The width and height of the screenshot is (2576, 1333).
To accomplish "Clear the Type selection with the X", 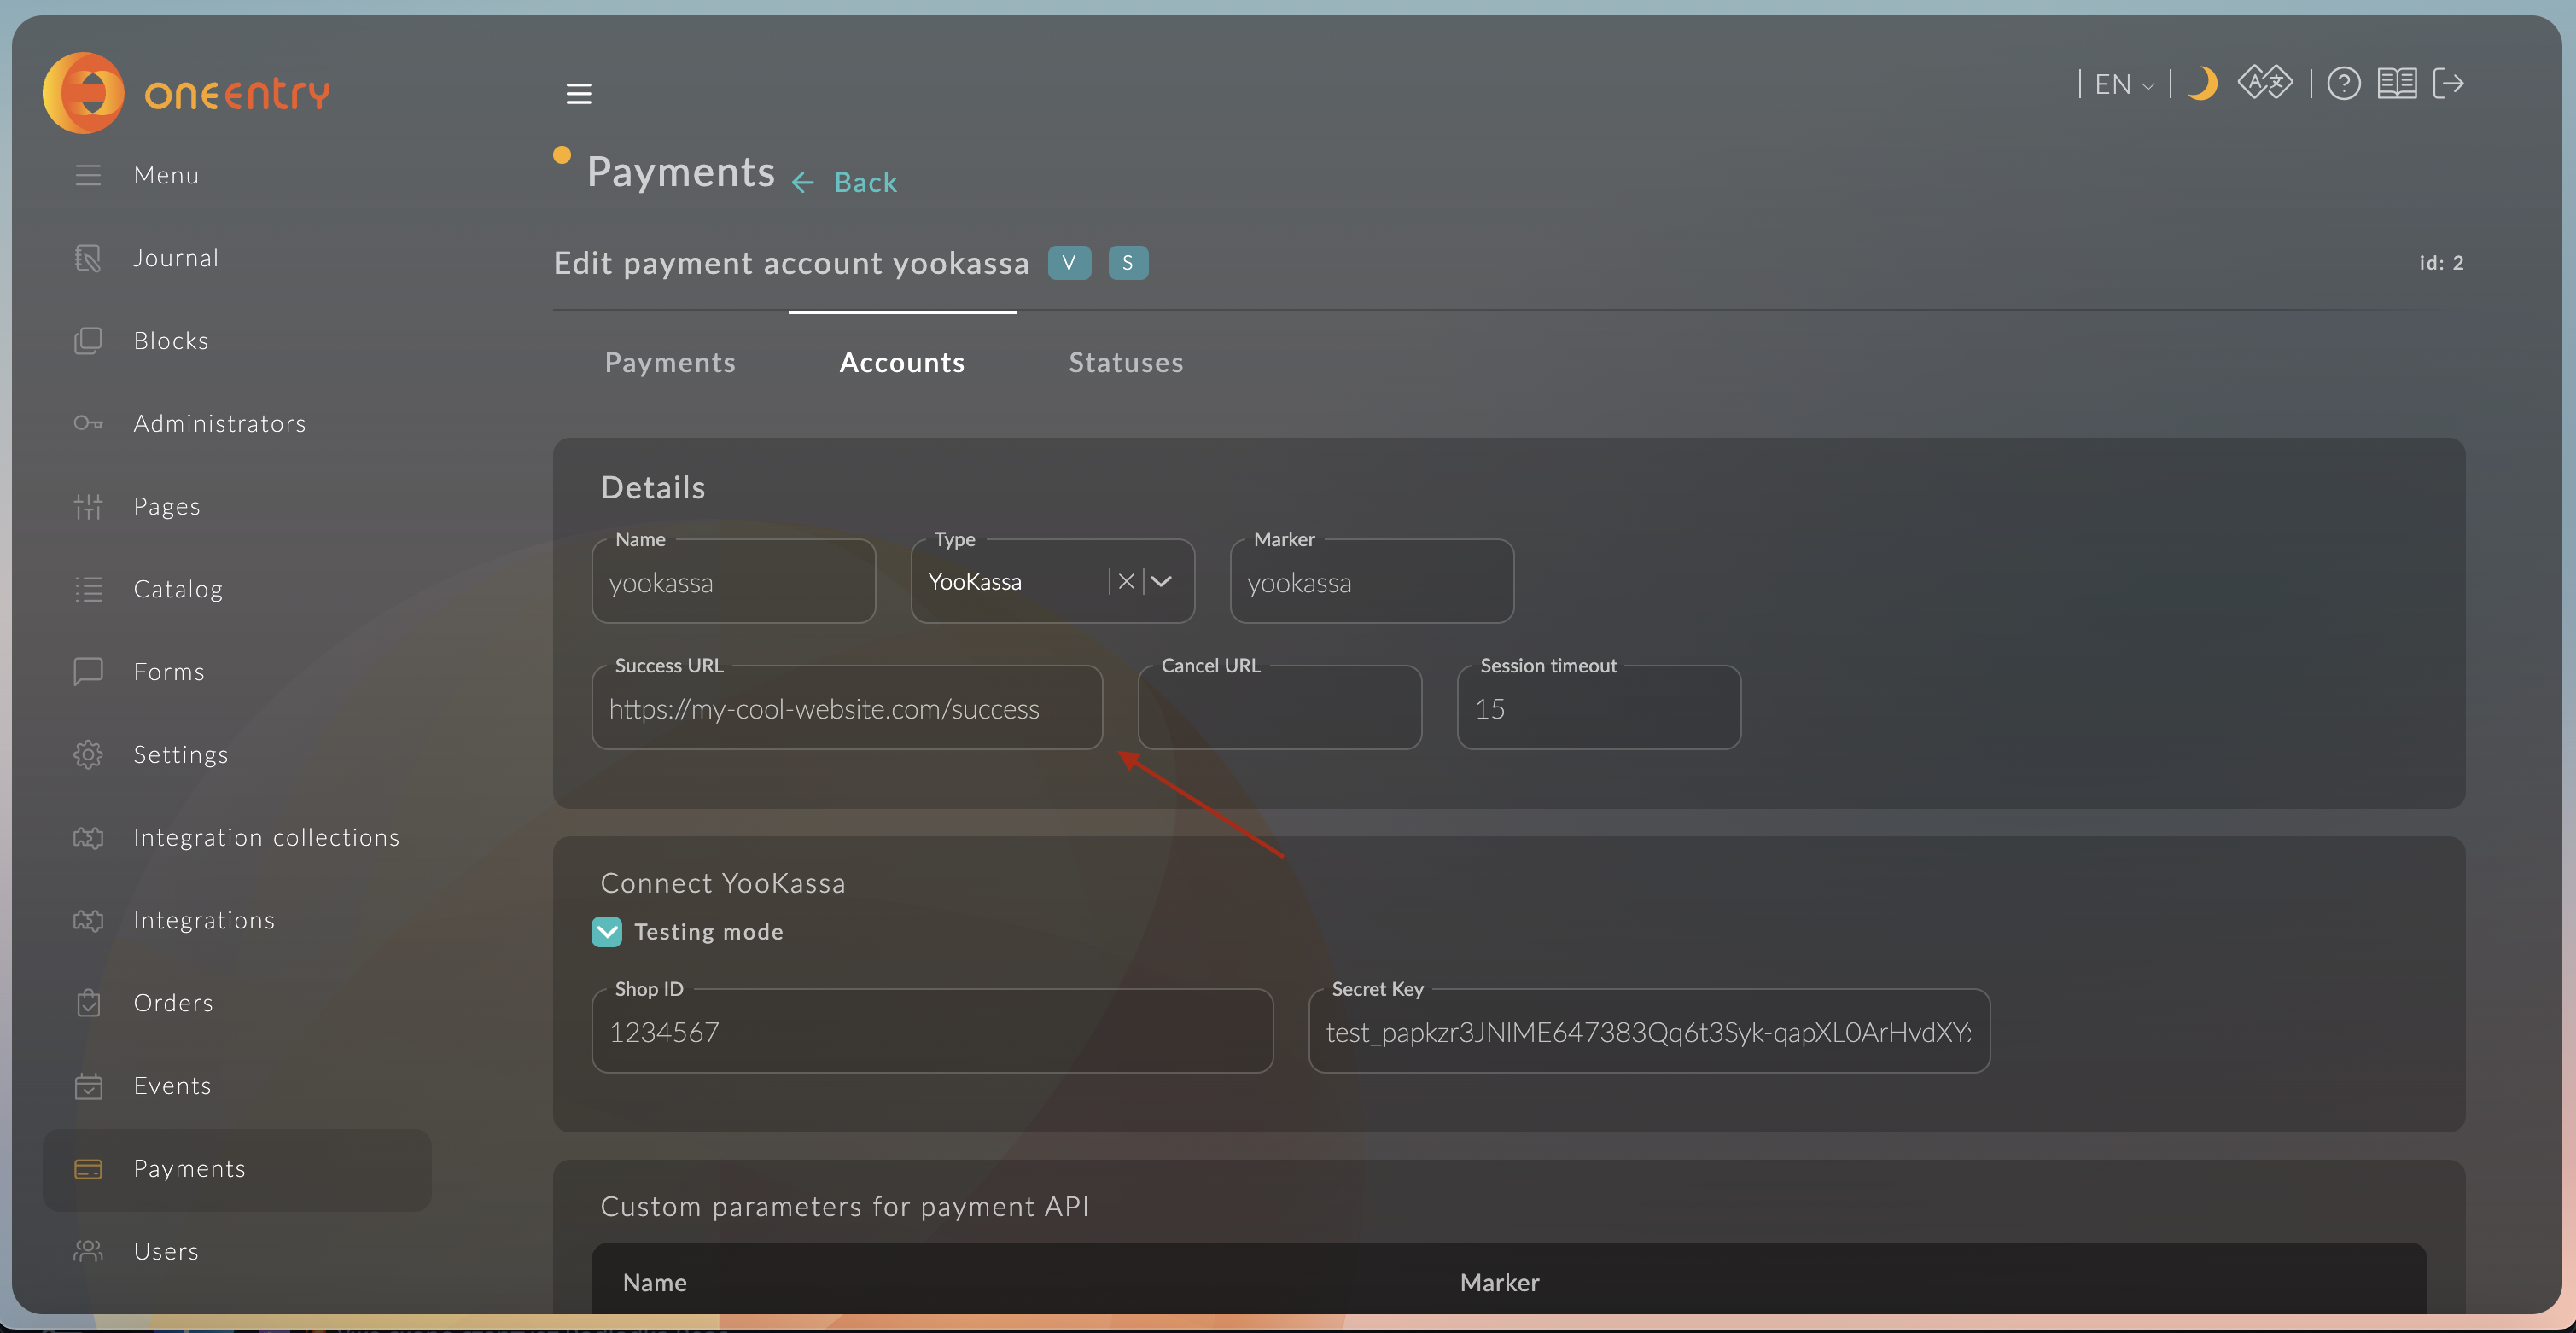I will 1126,581.
